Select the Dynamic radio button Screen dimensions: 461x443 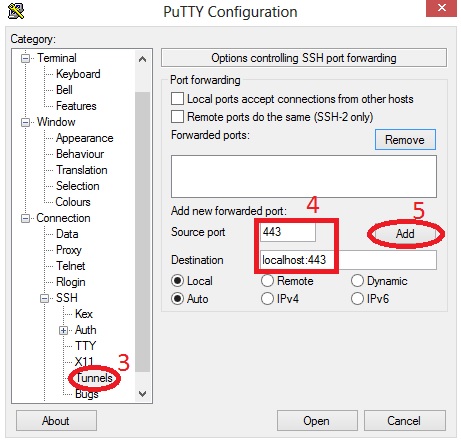[357, 281]
